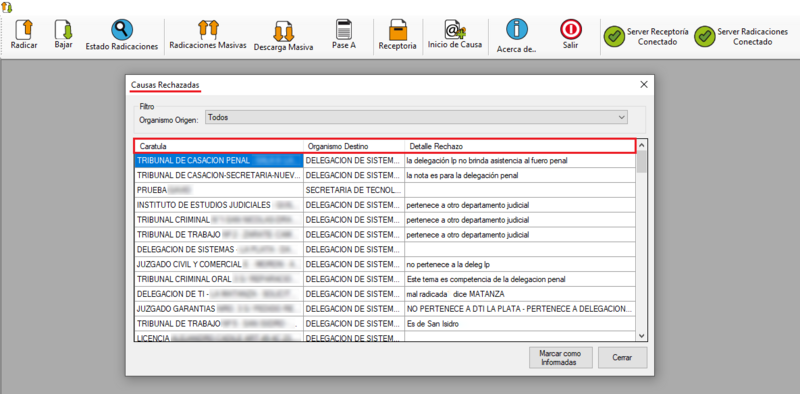Start Descarga Masiva from toolbar

(283, 31)
